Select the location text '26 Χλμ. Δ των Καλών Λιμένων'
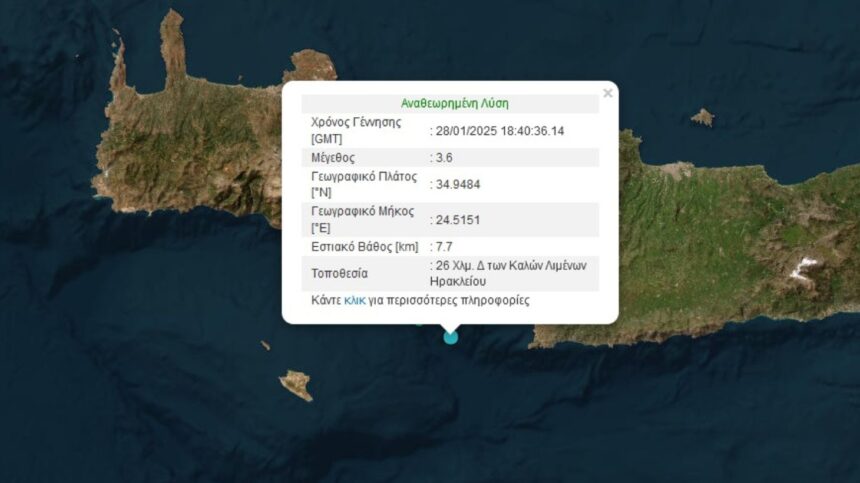 pyautogui.click(x=511, y=265)
